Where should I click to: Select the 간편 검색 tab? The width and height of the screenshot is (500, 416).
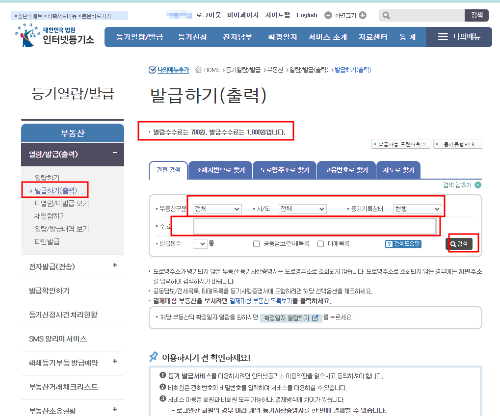point(168,170)
